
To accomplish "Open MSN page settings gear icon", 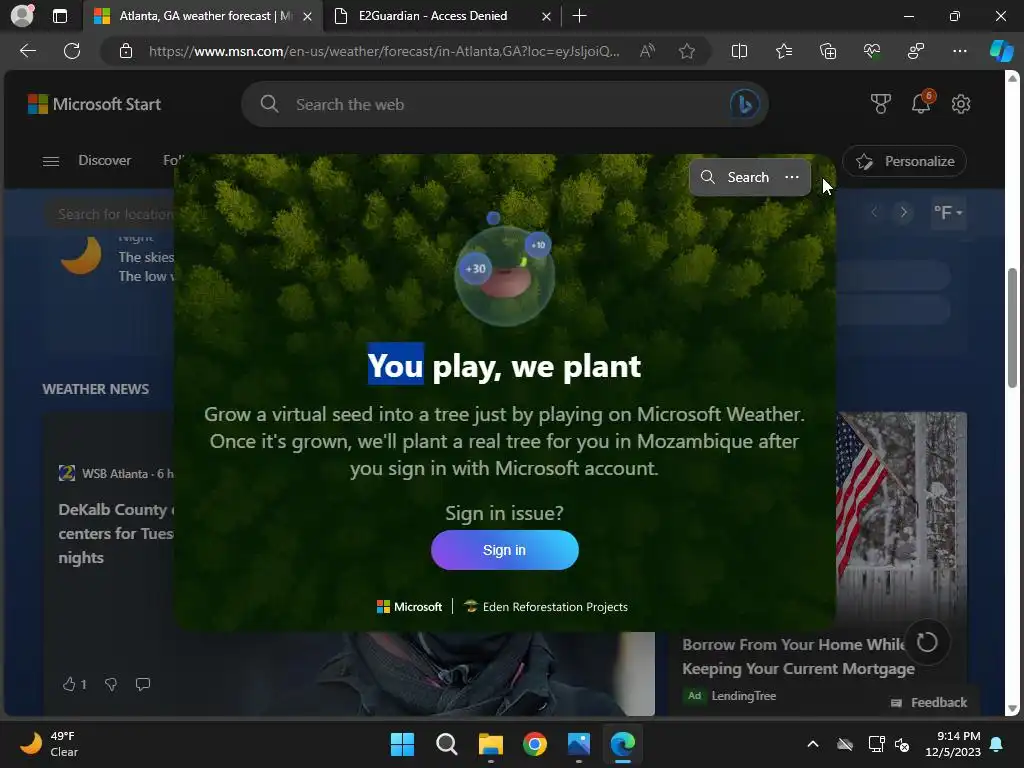I will click(961, 104).
